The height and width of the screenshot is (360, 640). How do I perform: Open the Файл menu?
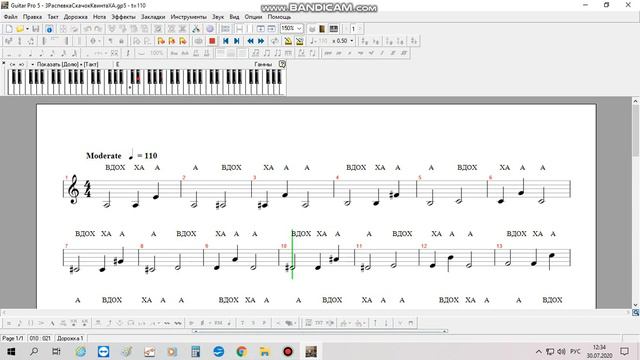(x=11, y=17)
